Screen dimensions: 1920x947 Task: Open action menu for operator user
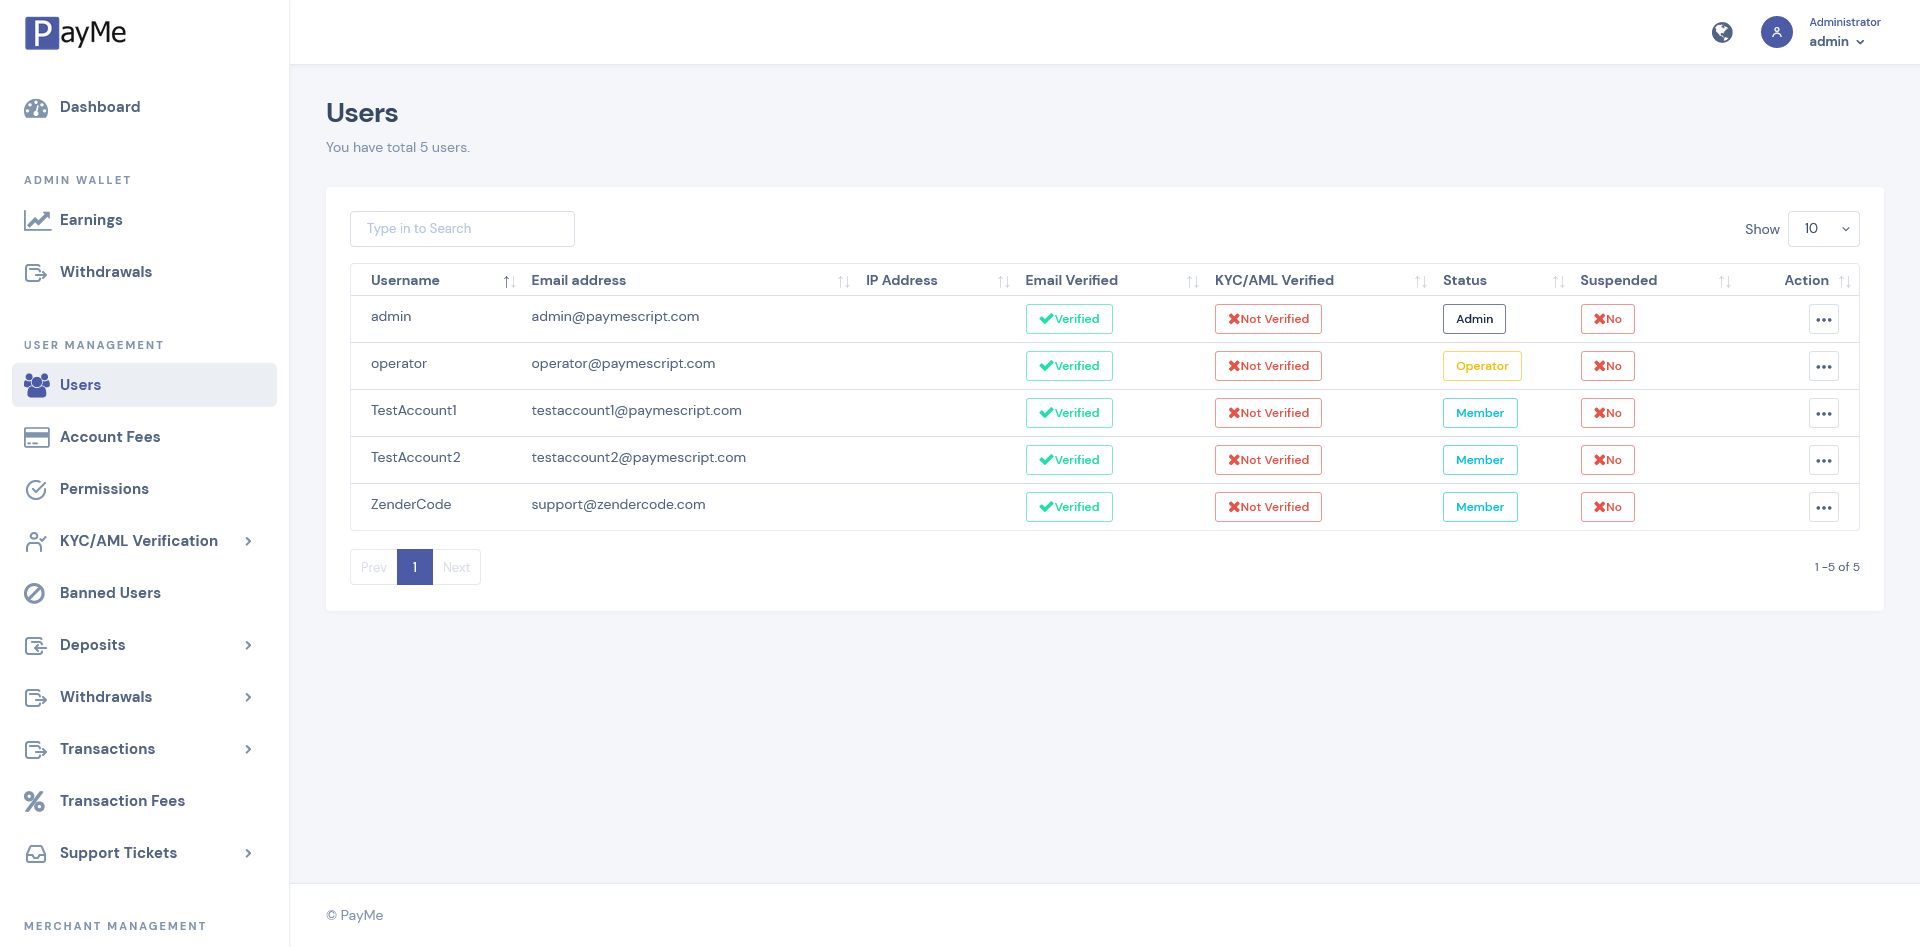[x=1823, y=366]
